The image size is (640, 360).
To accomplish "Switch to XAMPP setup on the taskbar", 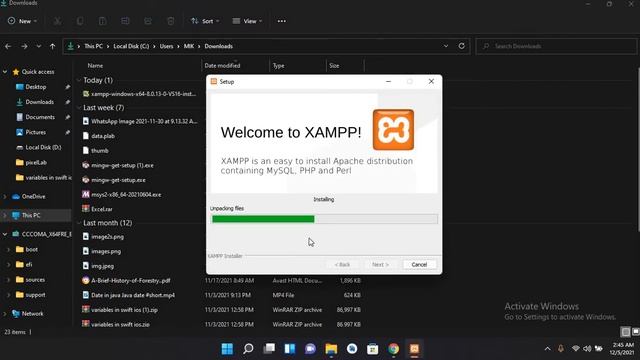I will coord(414,349).
